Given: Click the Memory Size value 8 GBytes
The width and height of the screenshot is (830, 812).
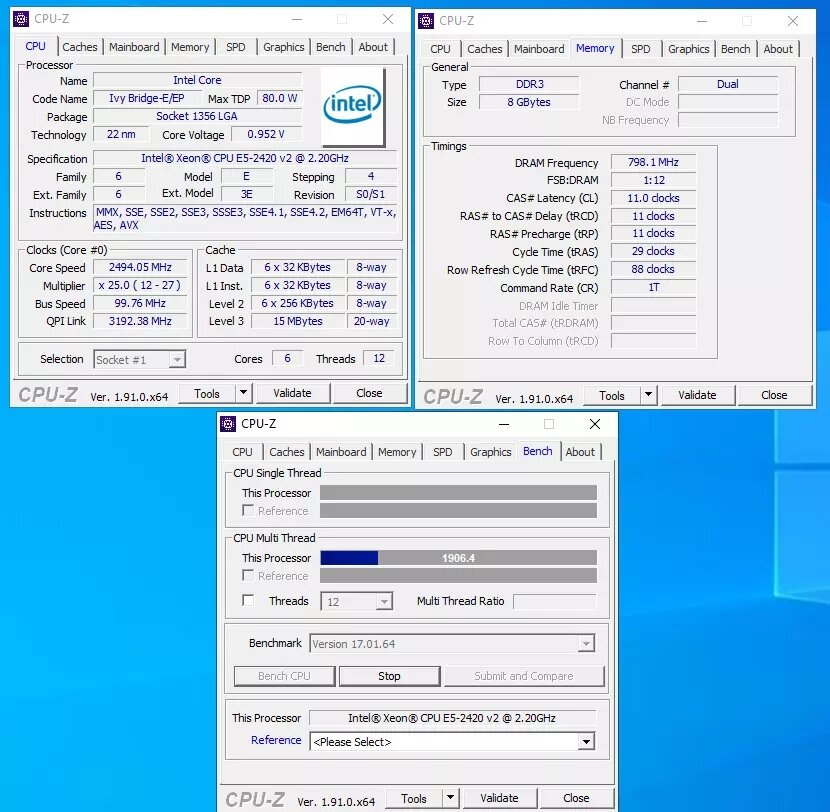Looking at the screenshot, I should pos(529,102).
